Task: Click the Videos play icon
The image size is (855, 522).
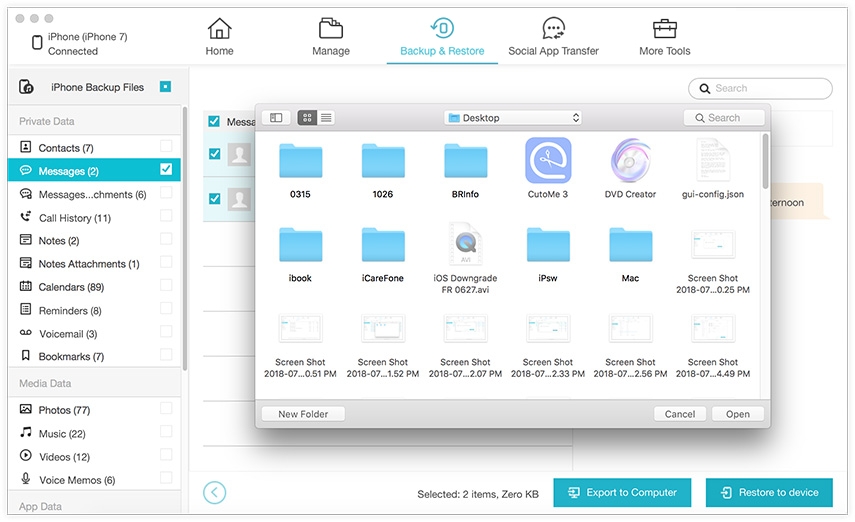Action: 26,455
